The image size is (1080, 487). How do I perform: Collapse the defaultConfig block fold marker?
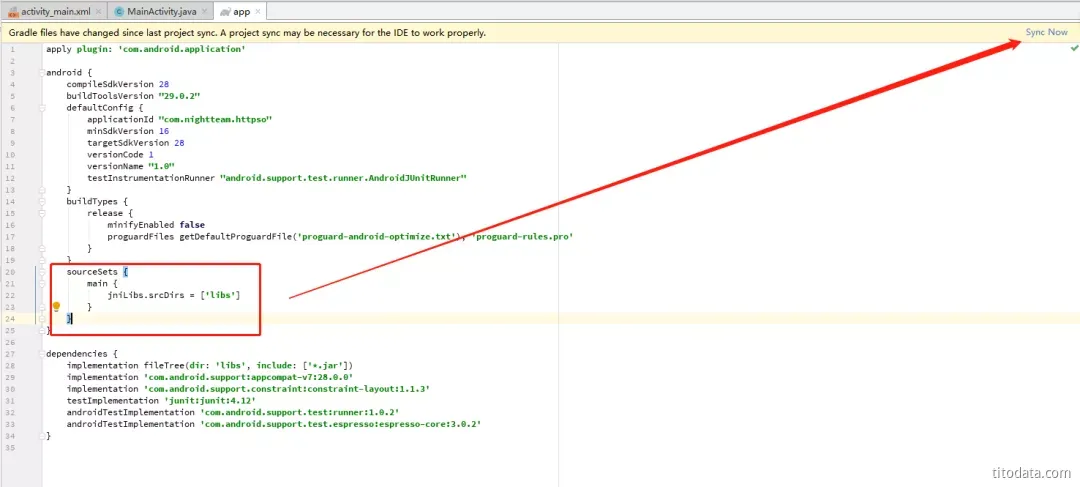43,107
